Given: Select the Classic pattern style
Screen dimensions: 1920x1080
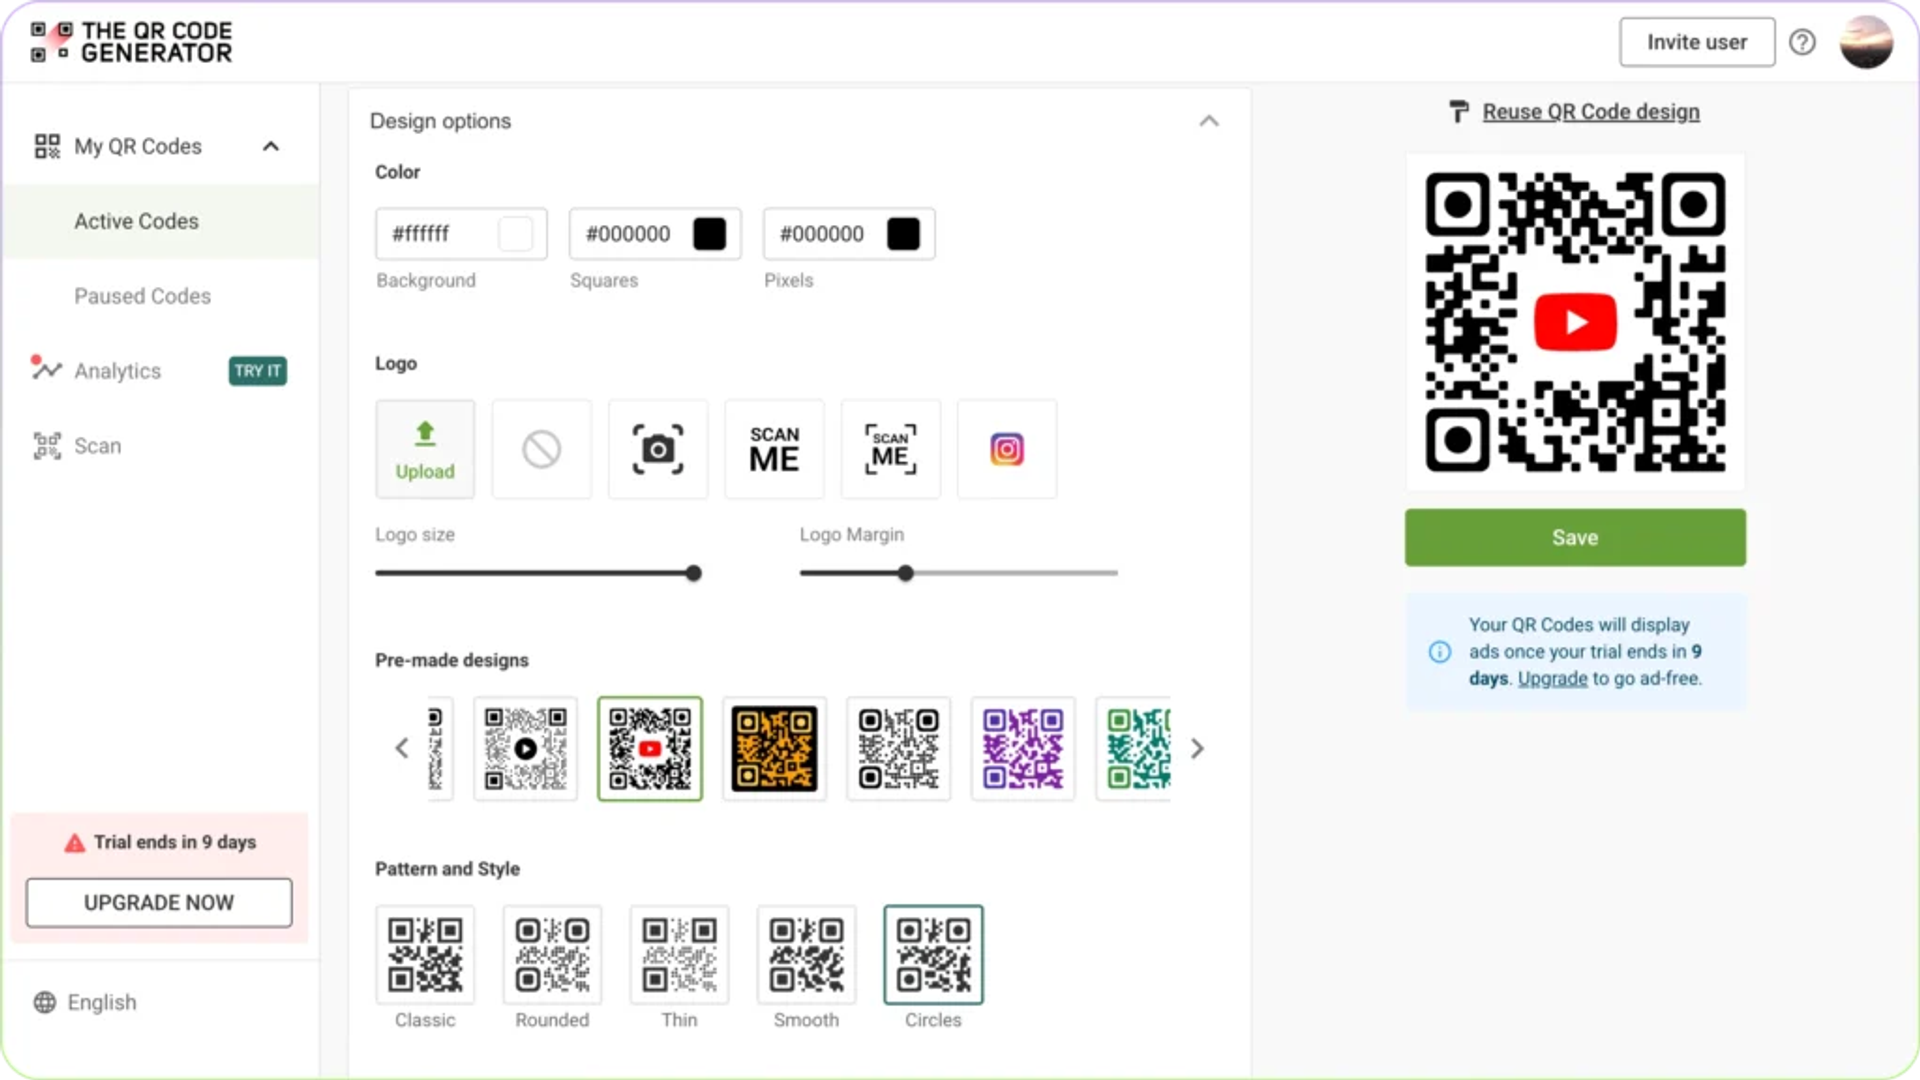Looking at the screenshot, I should [x=425, y=955].
